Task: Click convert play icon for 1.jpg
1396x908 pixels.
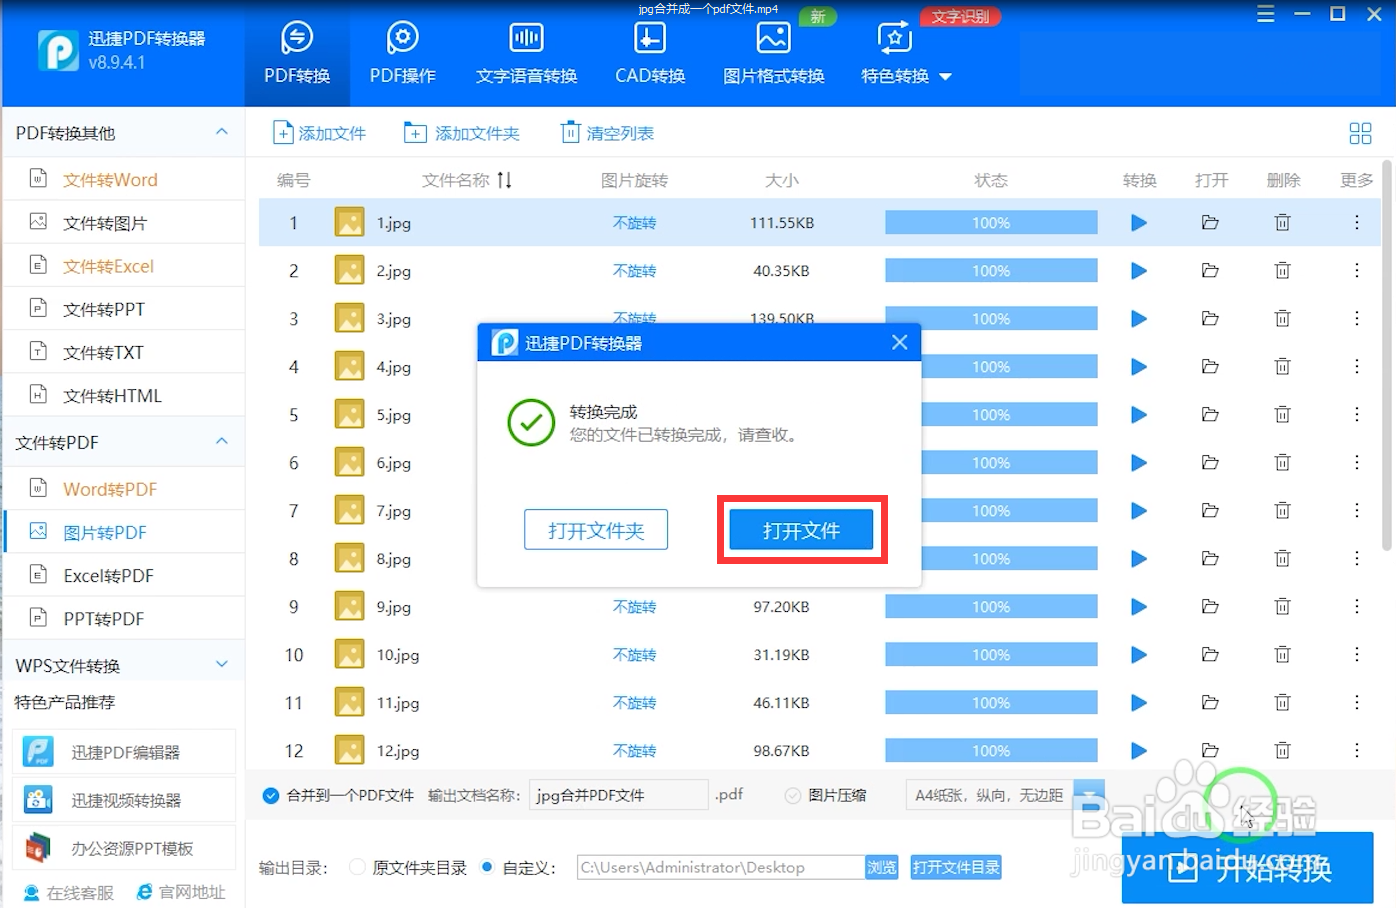Action: click(1138, 223)
